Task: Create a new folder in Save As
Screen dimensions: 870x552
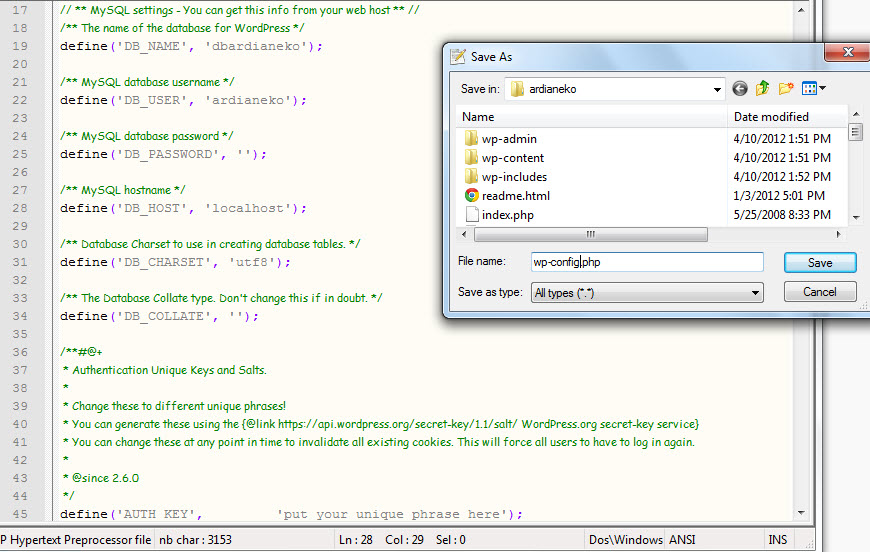Action: (x=786, y=88)
